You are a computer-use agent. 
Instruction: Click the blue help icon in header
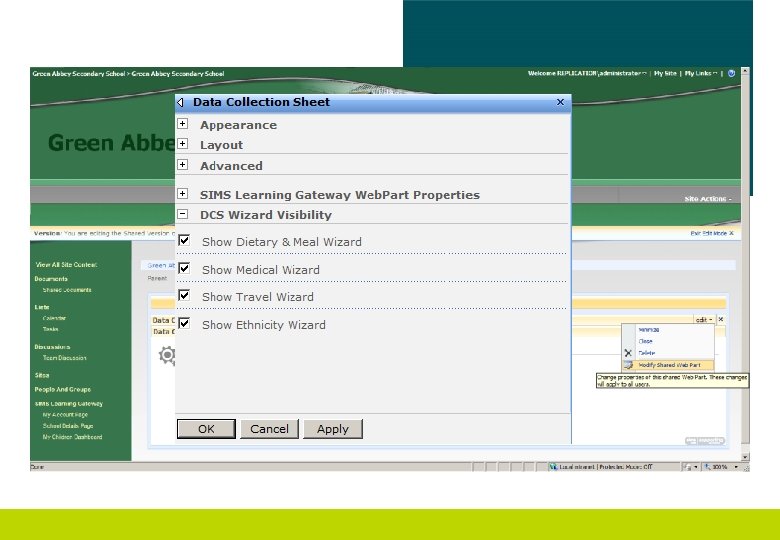click(x=731, y=73)
